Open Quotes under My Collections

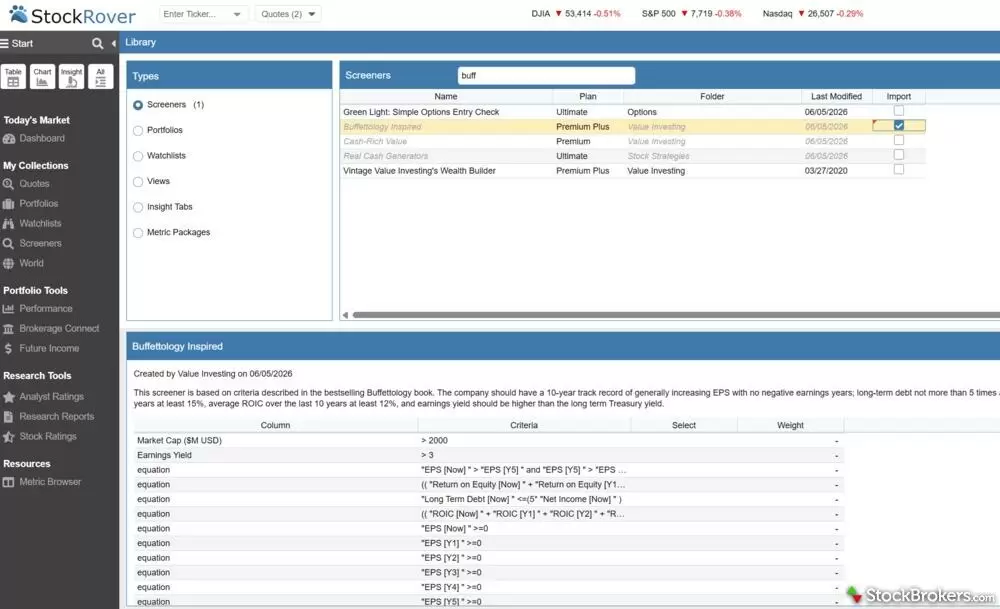tap(34, 184)
